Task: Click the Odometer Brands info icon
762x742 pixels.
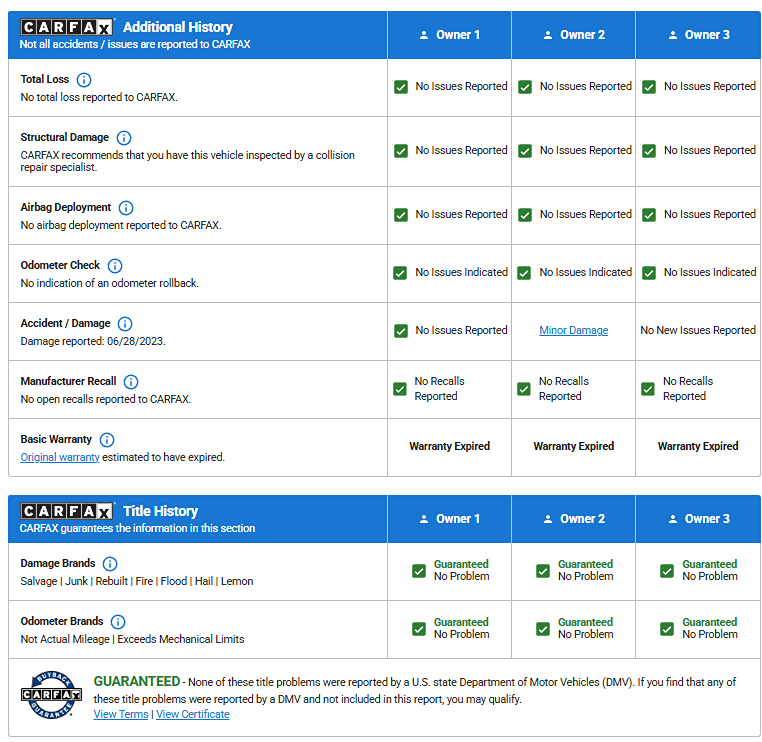Action: (x=118, y=622)
